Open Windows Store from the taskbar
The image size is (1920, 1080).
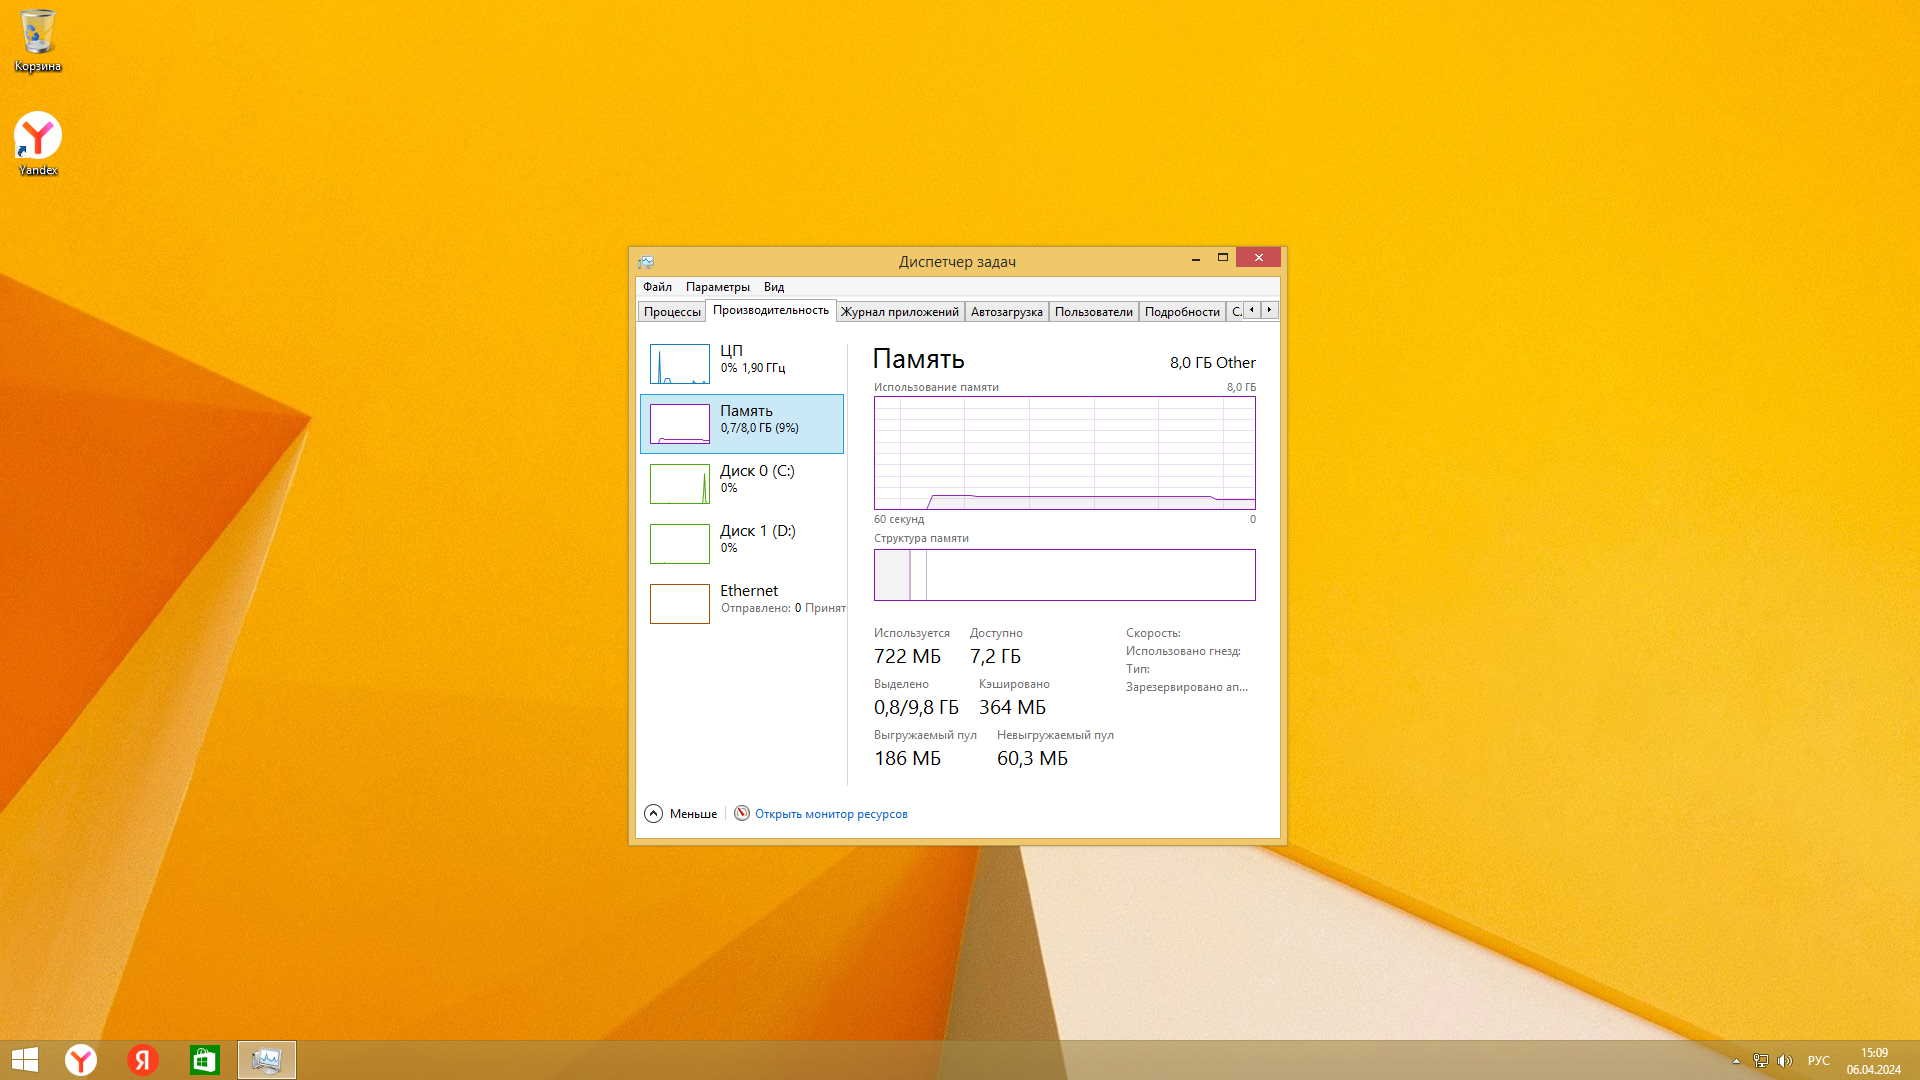click(204, 1060)
